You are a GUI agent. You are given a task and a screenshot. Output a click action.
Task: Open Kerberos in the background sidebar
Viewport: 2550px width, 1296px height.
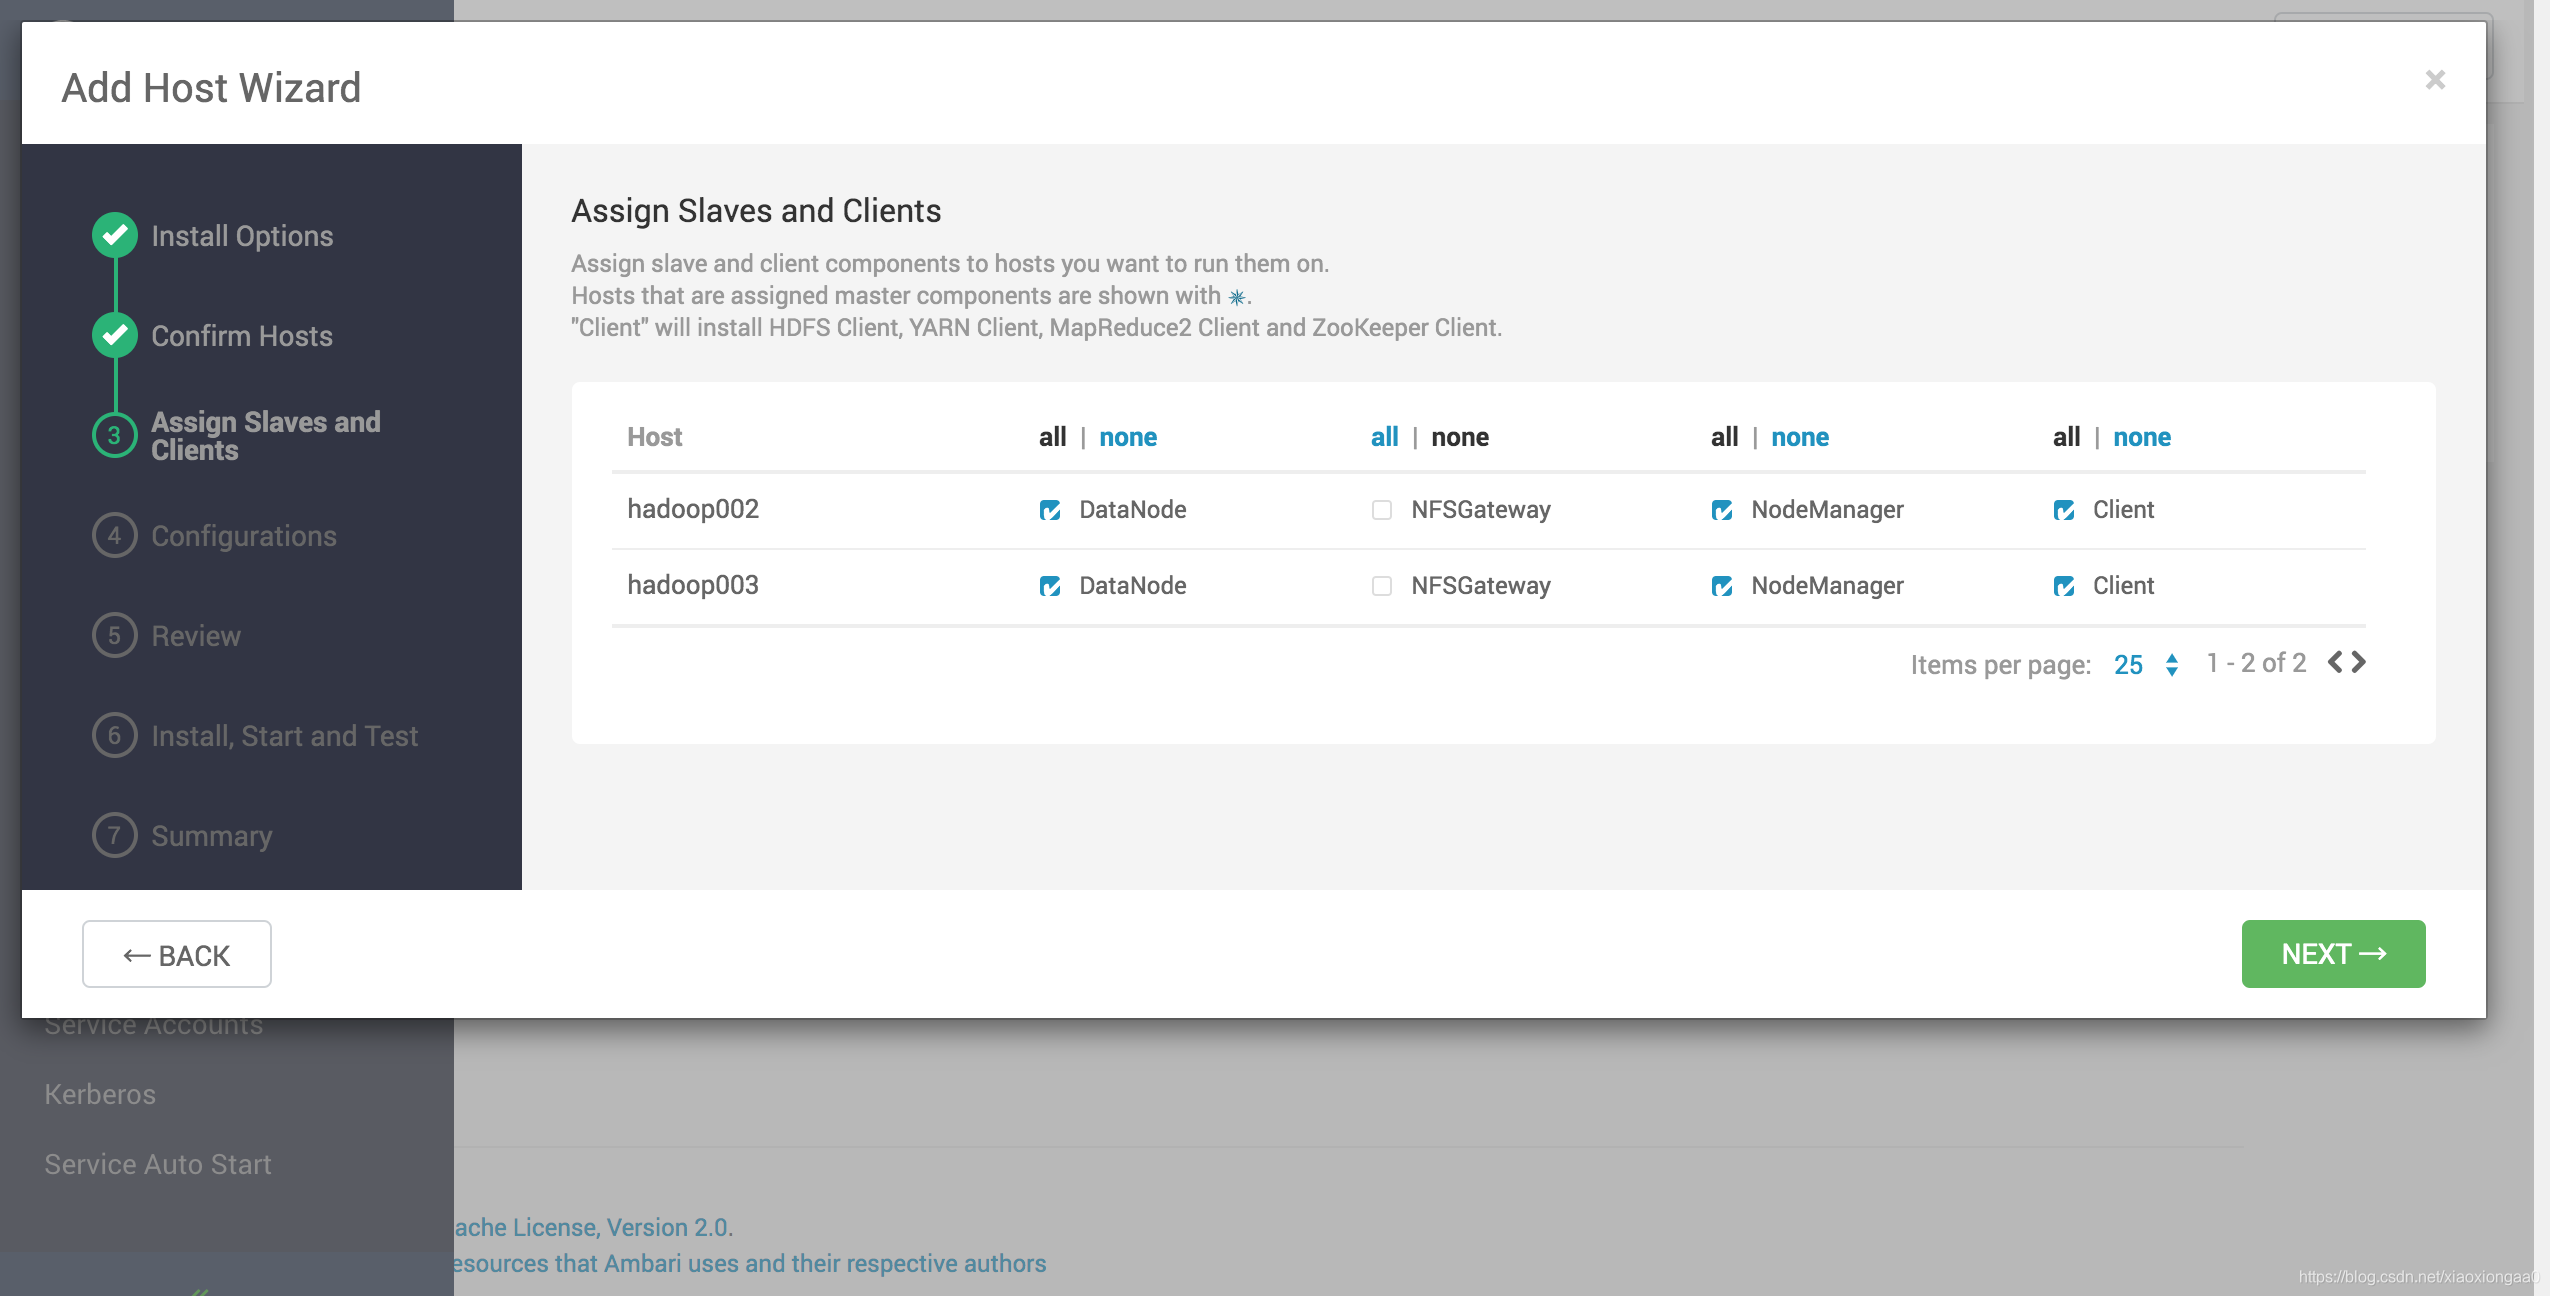[100, 1094]
